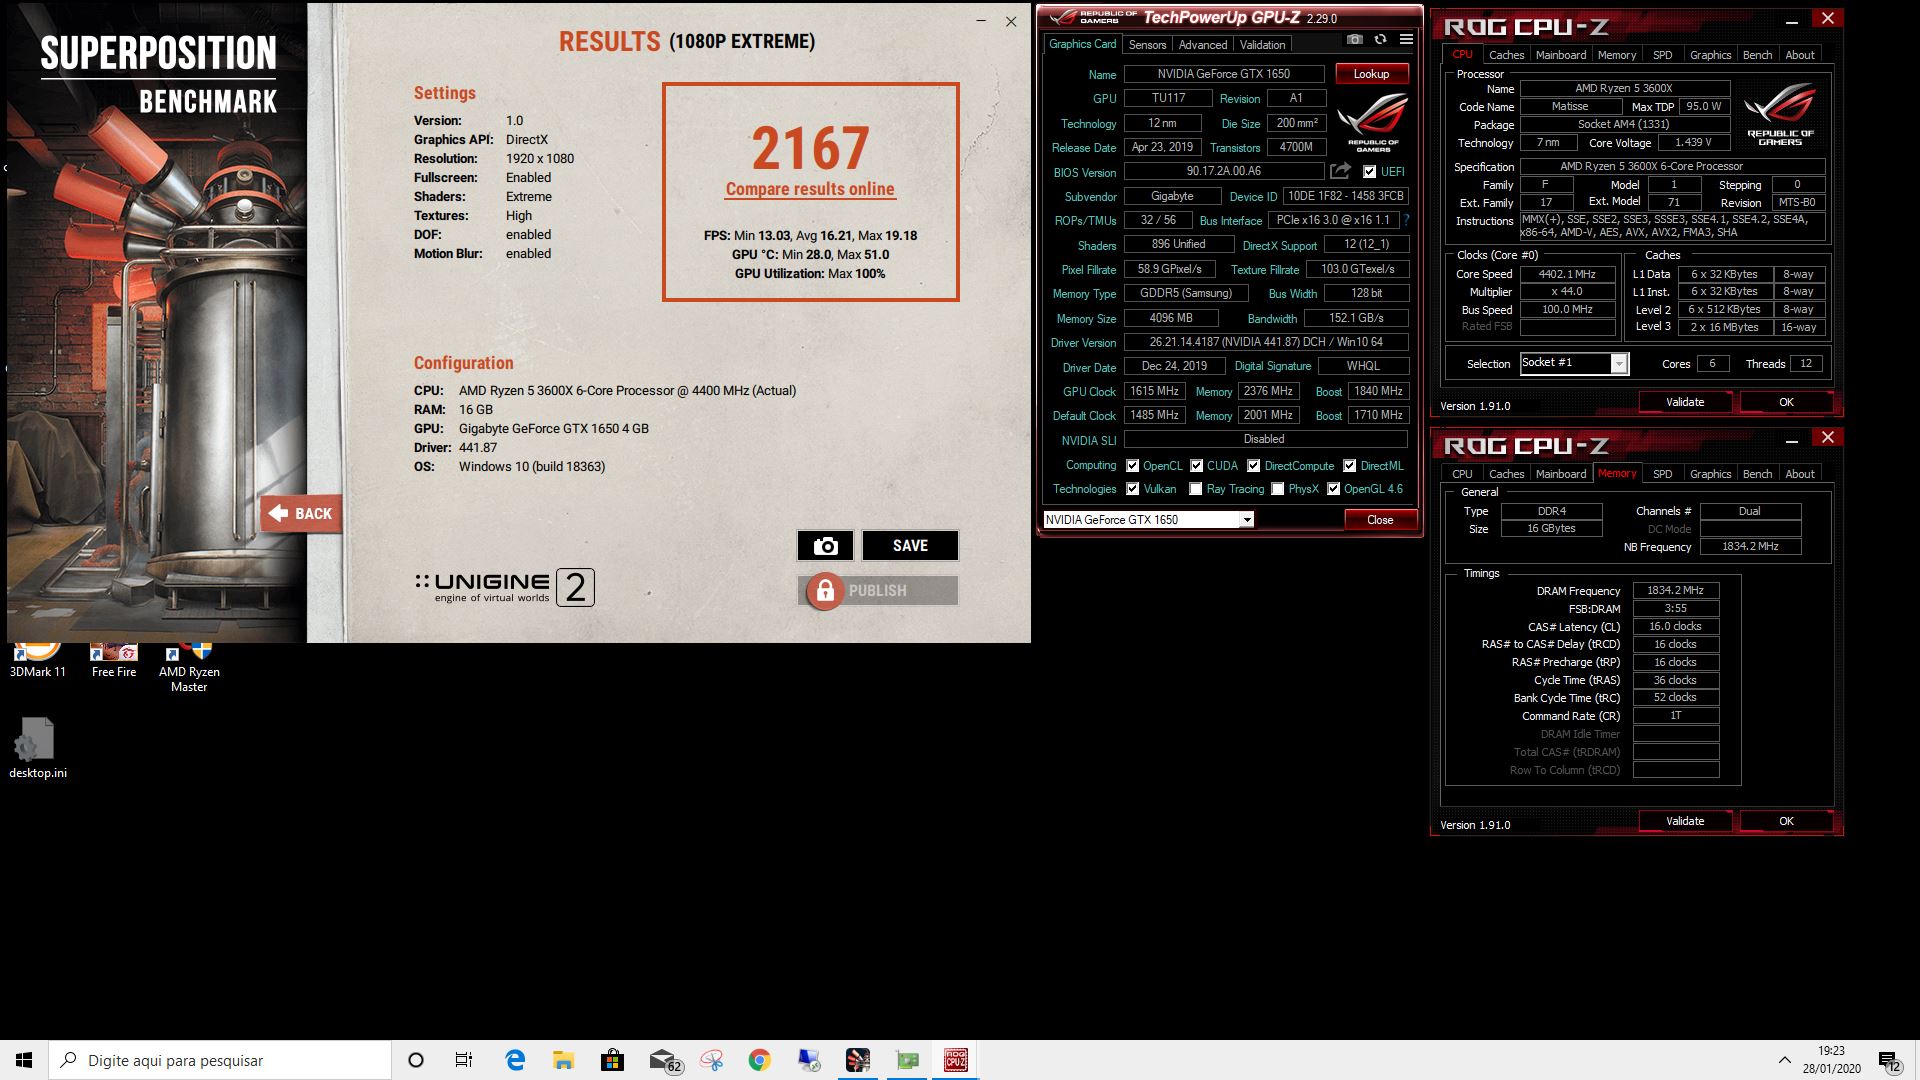
Task: Switch to GPU-Z Sensors tab
Action: tap(1147, 45)
